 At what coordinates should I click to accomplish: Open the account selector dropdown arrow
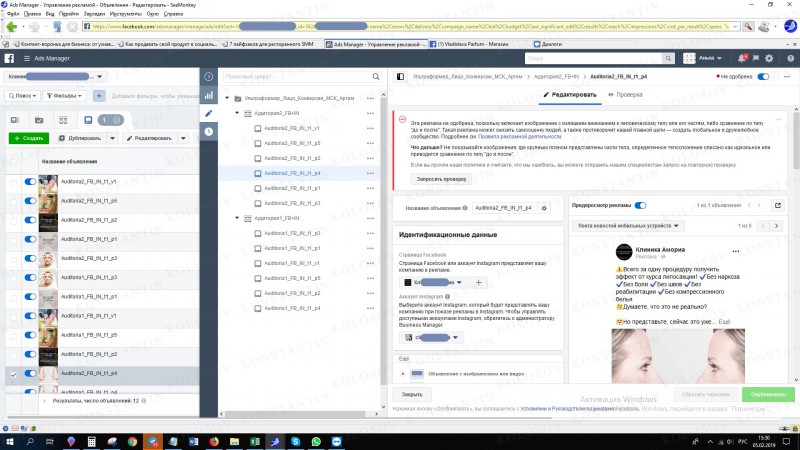coord(99,77)
